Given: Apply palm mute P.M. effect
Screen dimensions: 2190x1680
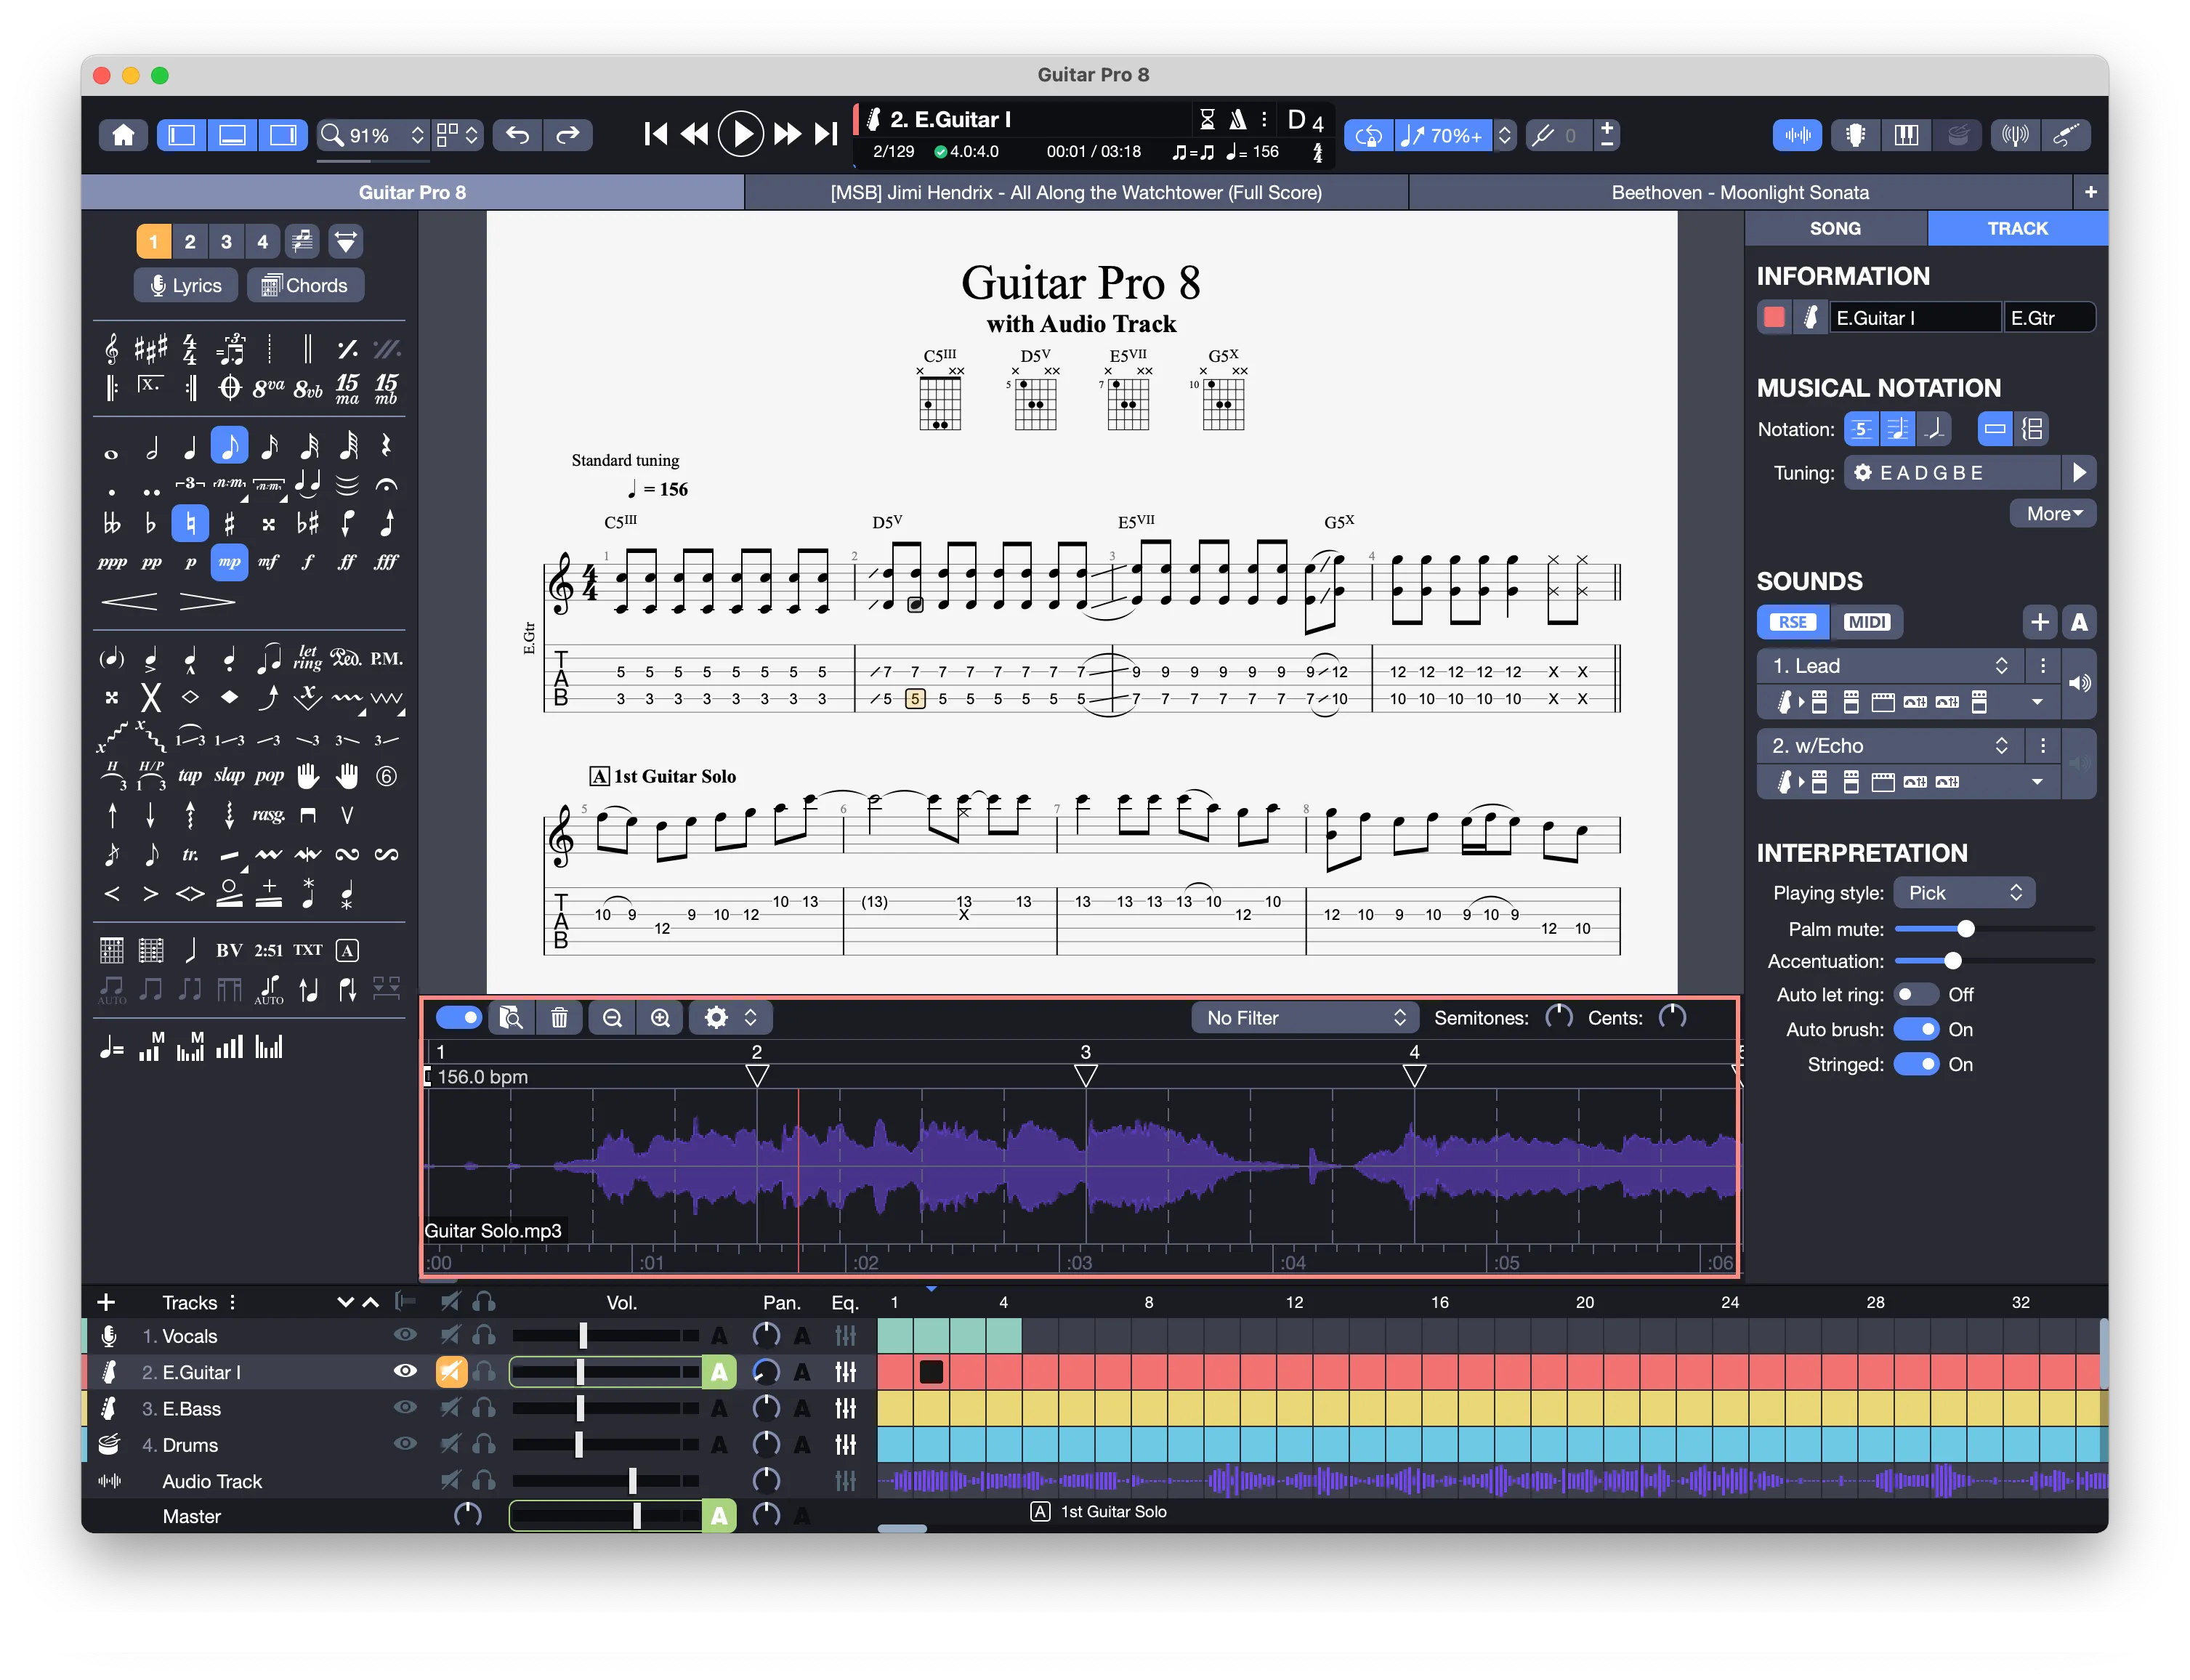Looking at the screenshot, I should pyautogui.click(x=386, y=658).
